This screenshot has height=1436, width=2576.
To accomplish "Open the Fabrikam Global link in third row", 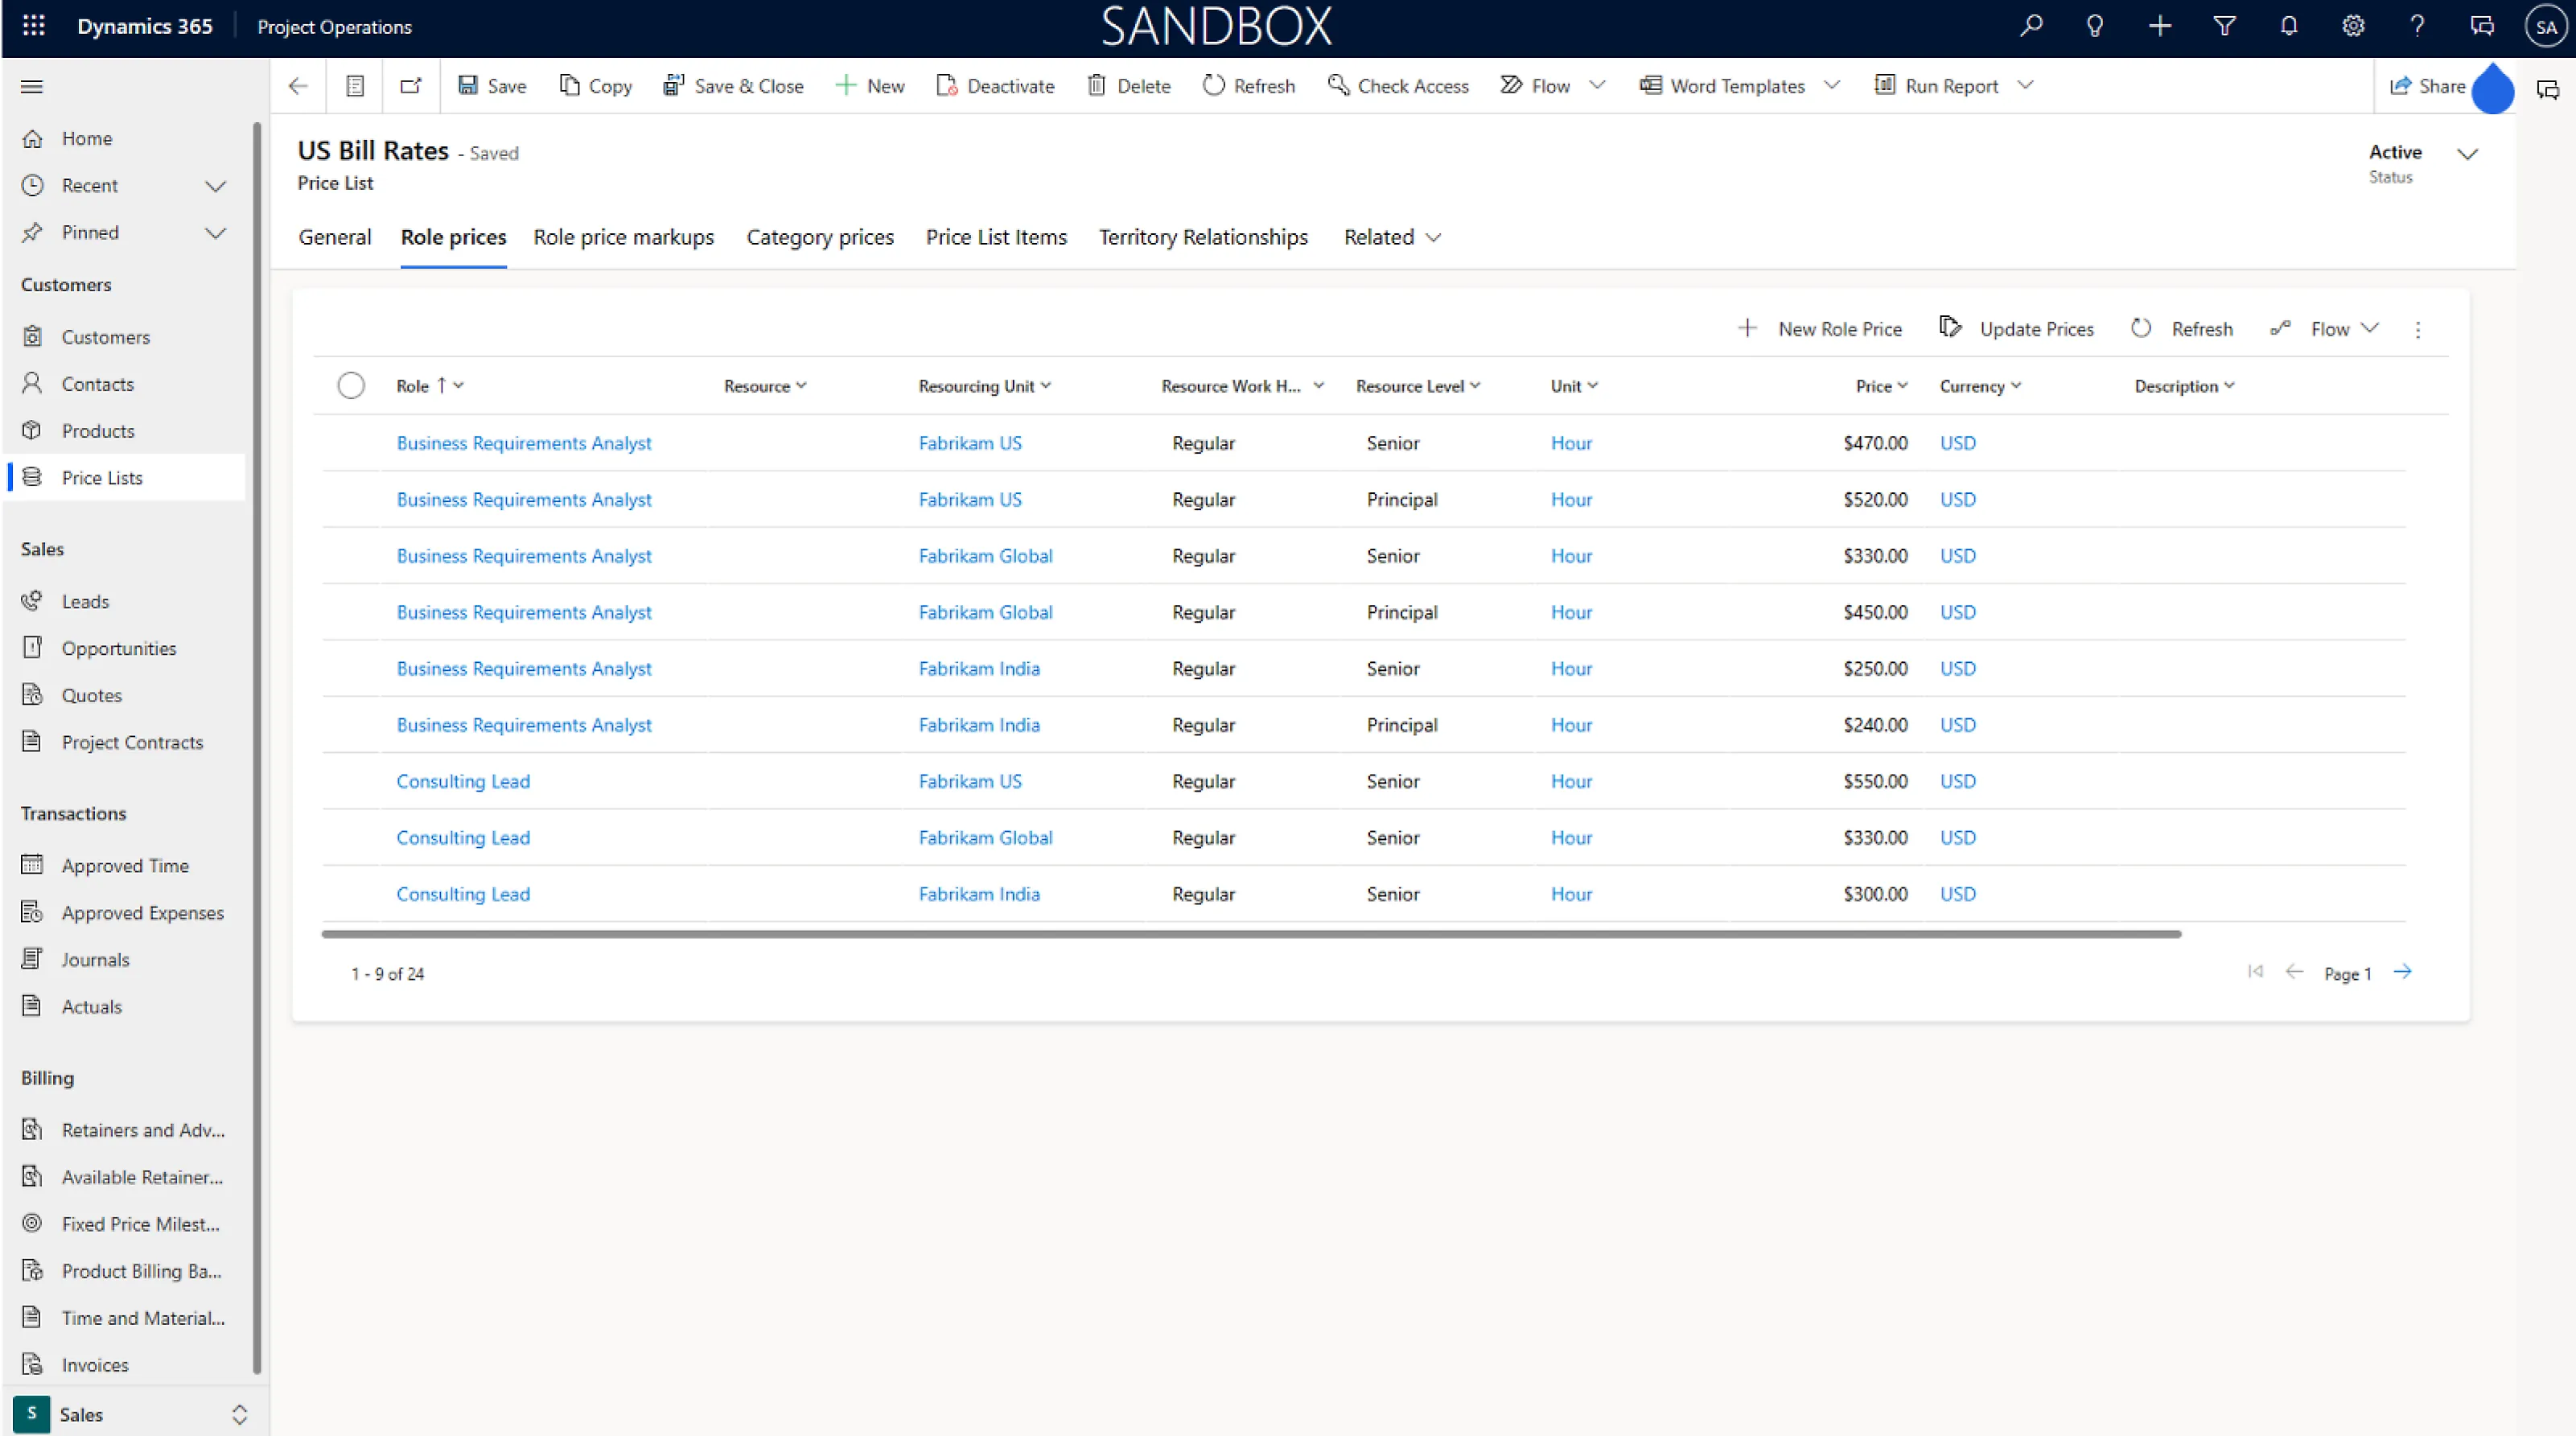I will pyautogui.click(x=985, y=556).
